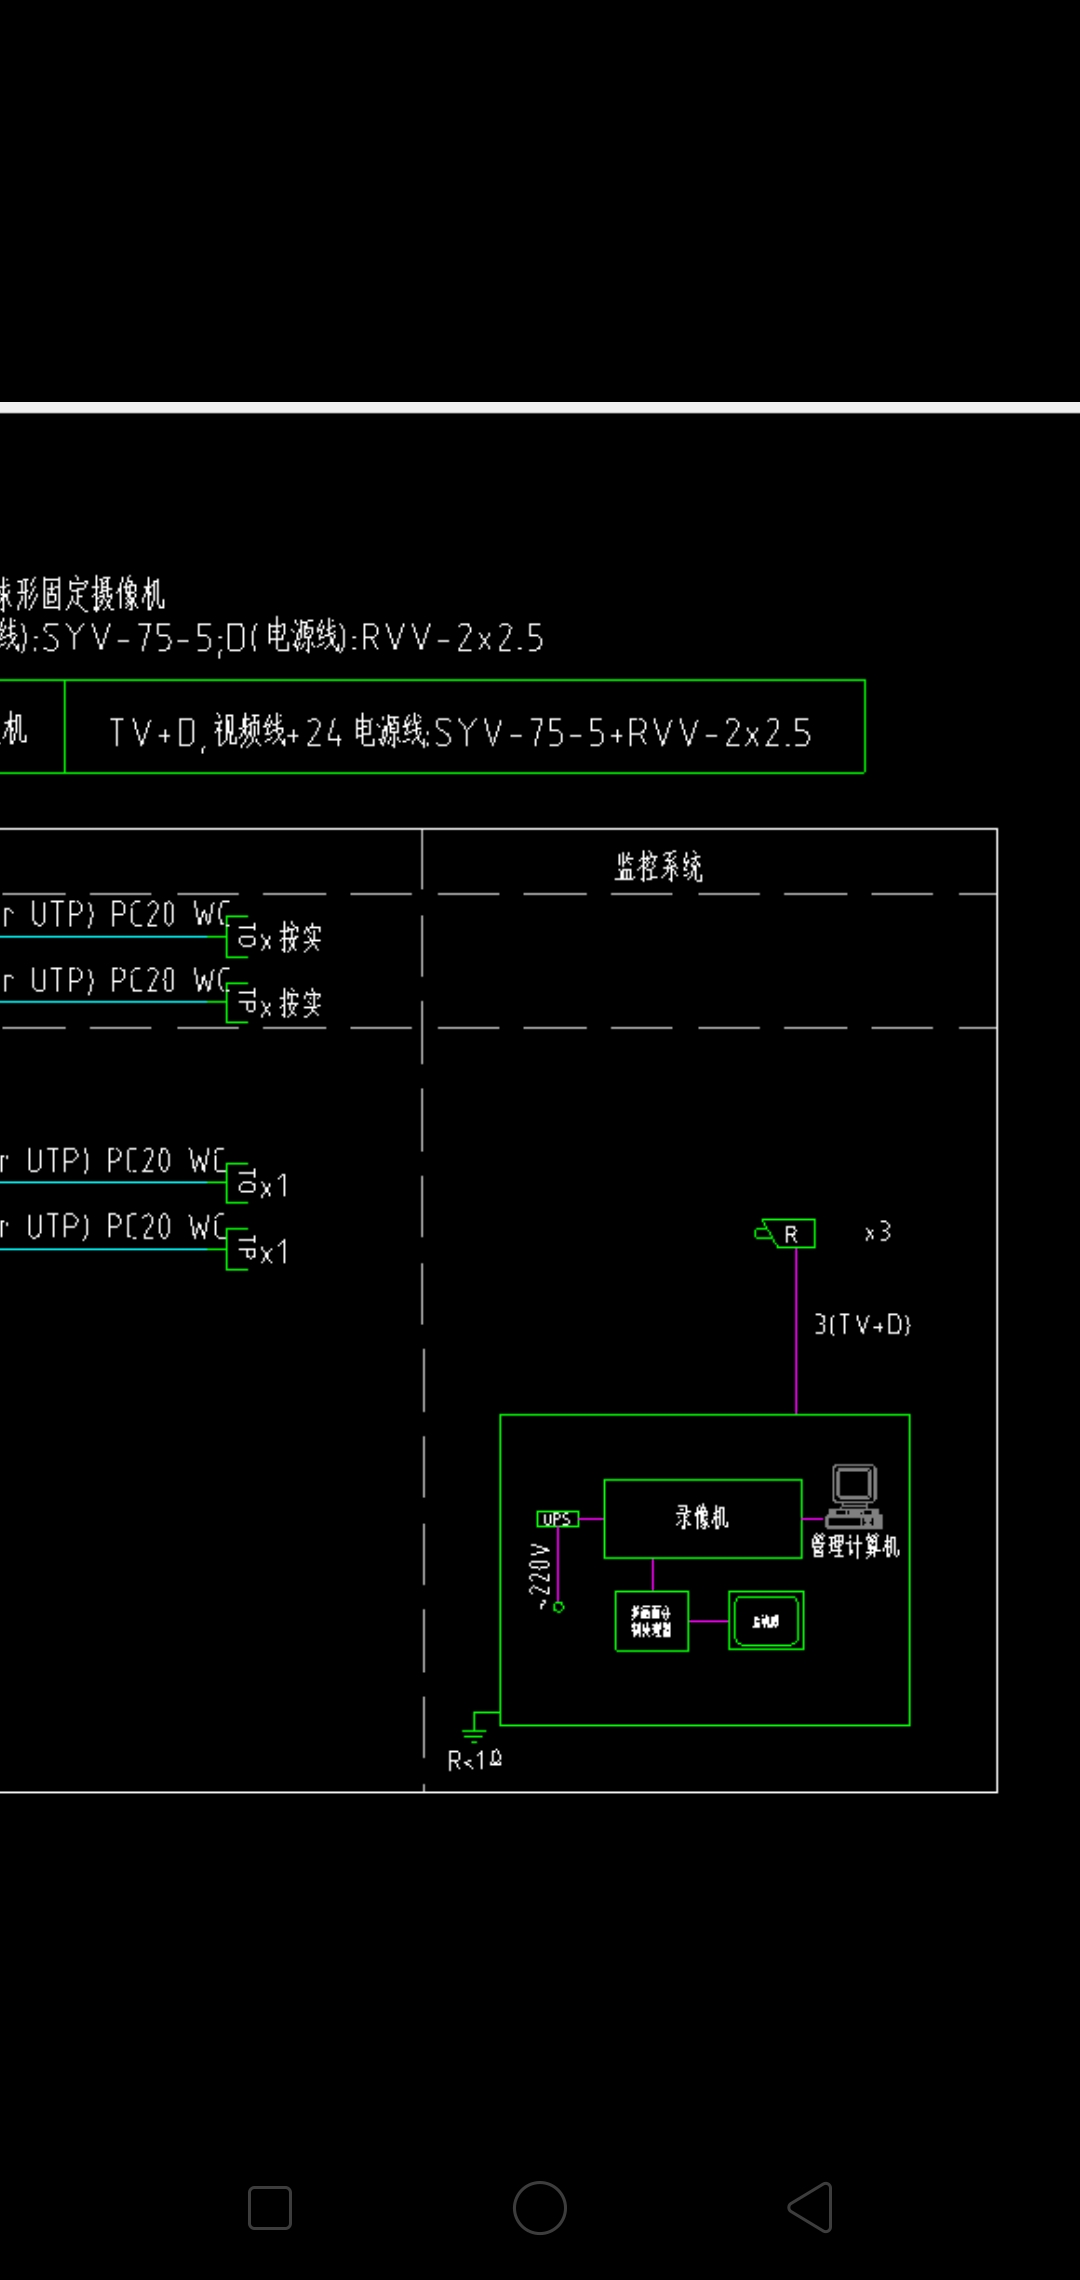Image resolution: width=1080 pixels, height=2280 pixels.
Task: Select the TP socket symbol labeled x1
Action: point(242,1249)
